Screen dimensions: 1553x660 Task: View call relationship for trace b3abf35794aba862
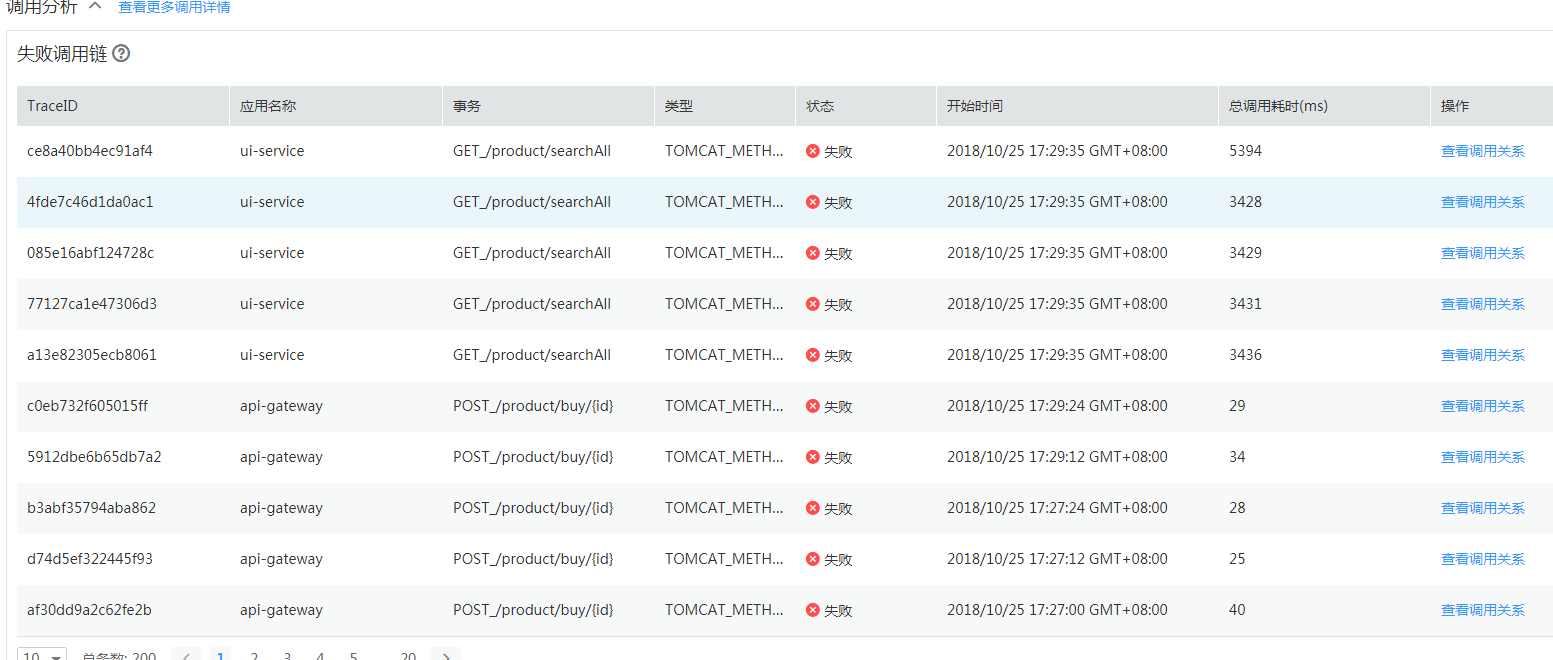pyautogui.click(x=1482, y=509)
